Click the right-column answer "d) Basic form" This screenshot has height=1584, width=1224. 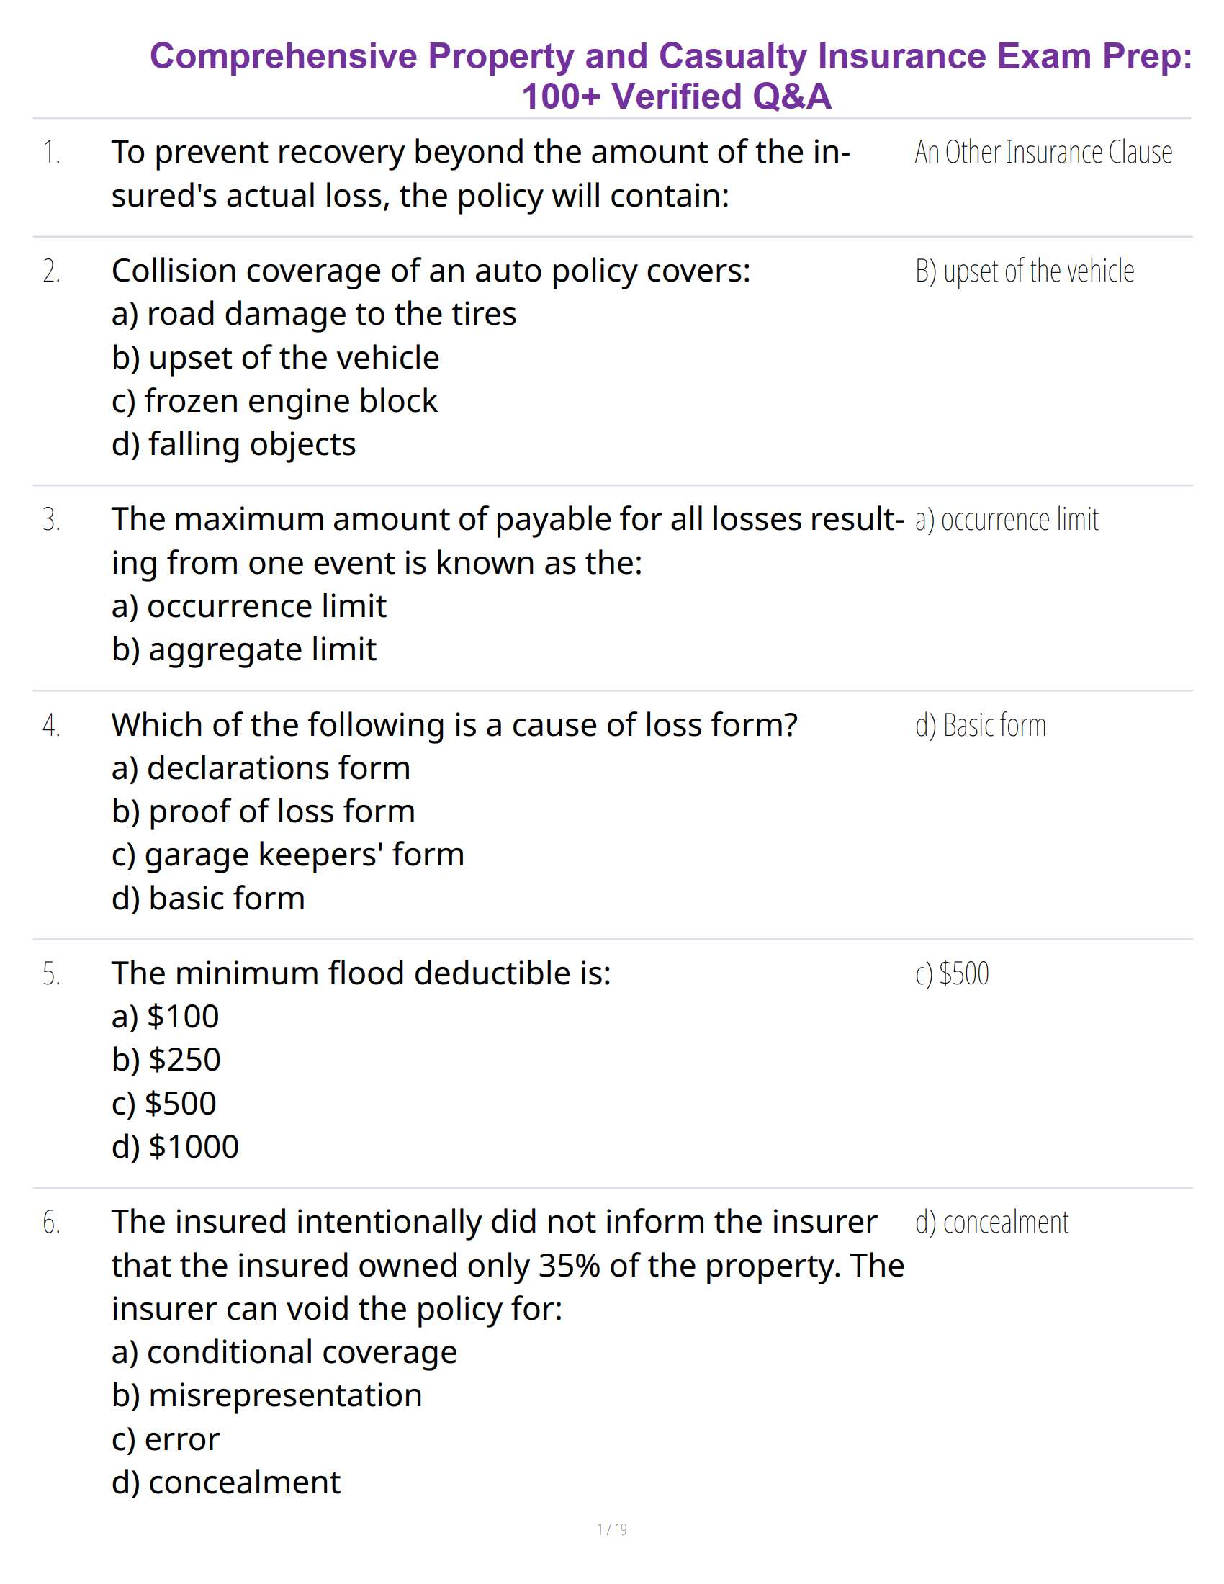[x=980, y=725]
